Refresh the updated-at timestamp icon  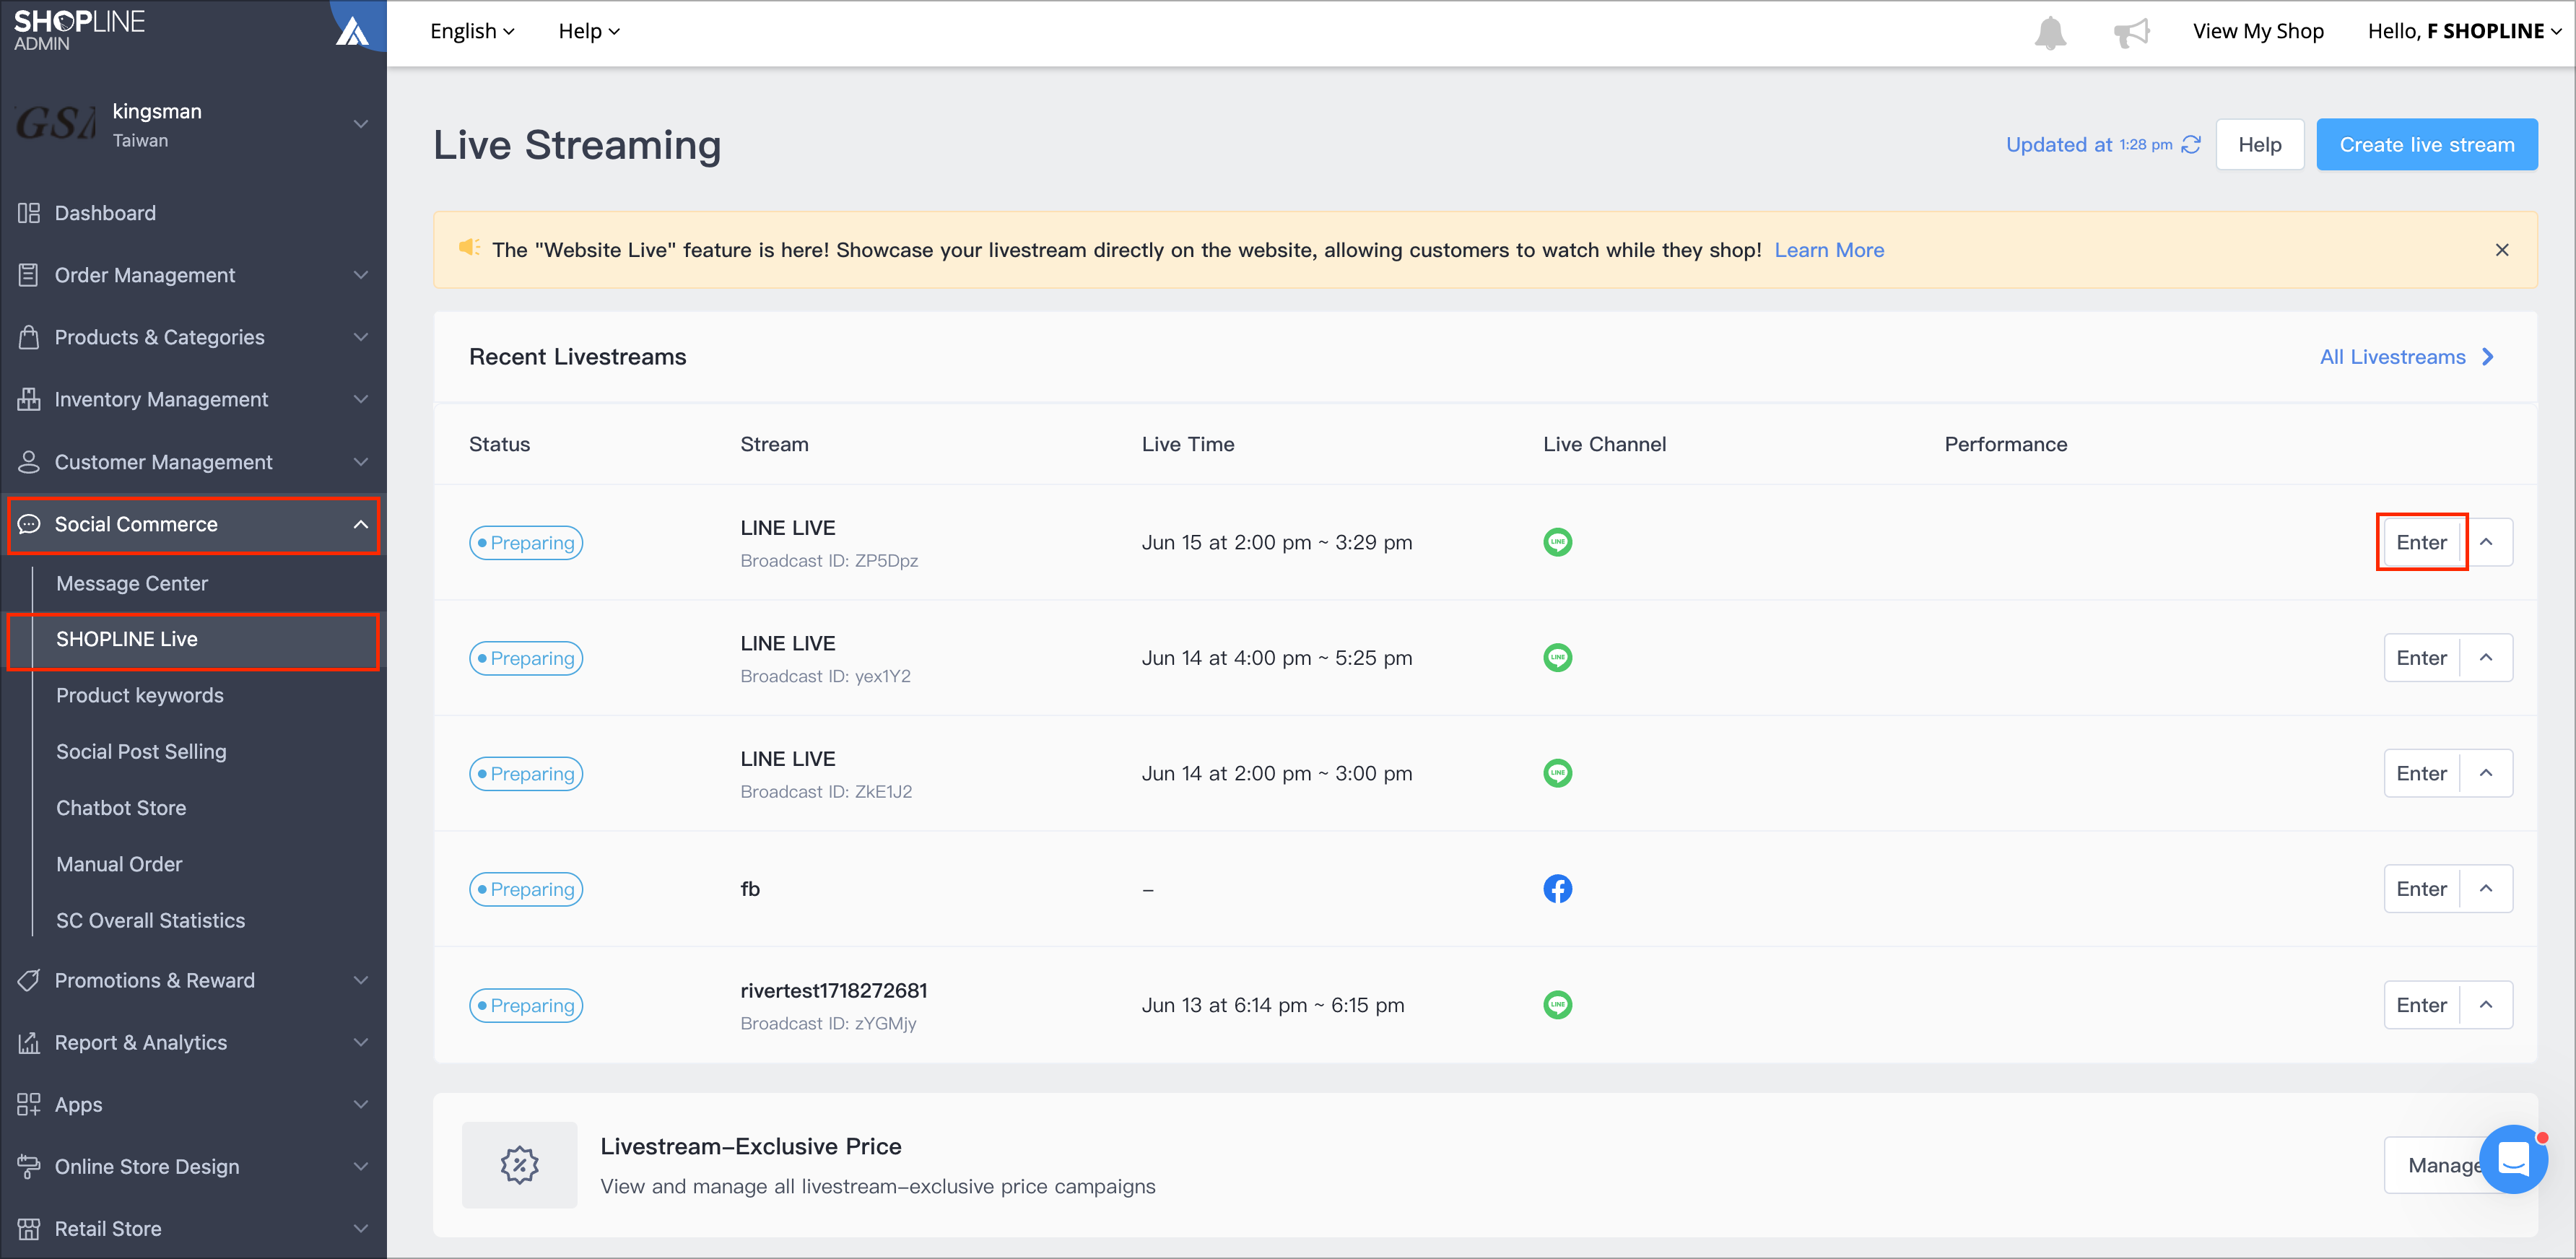tap(2191, 145)
